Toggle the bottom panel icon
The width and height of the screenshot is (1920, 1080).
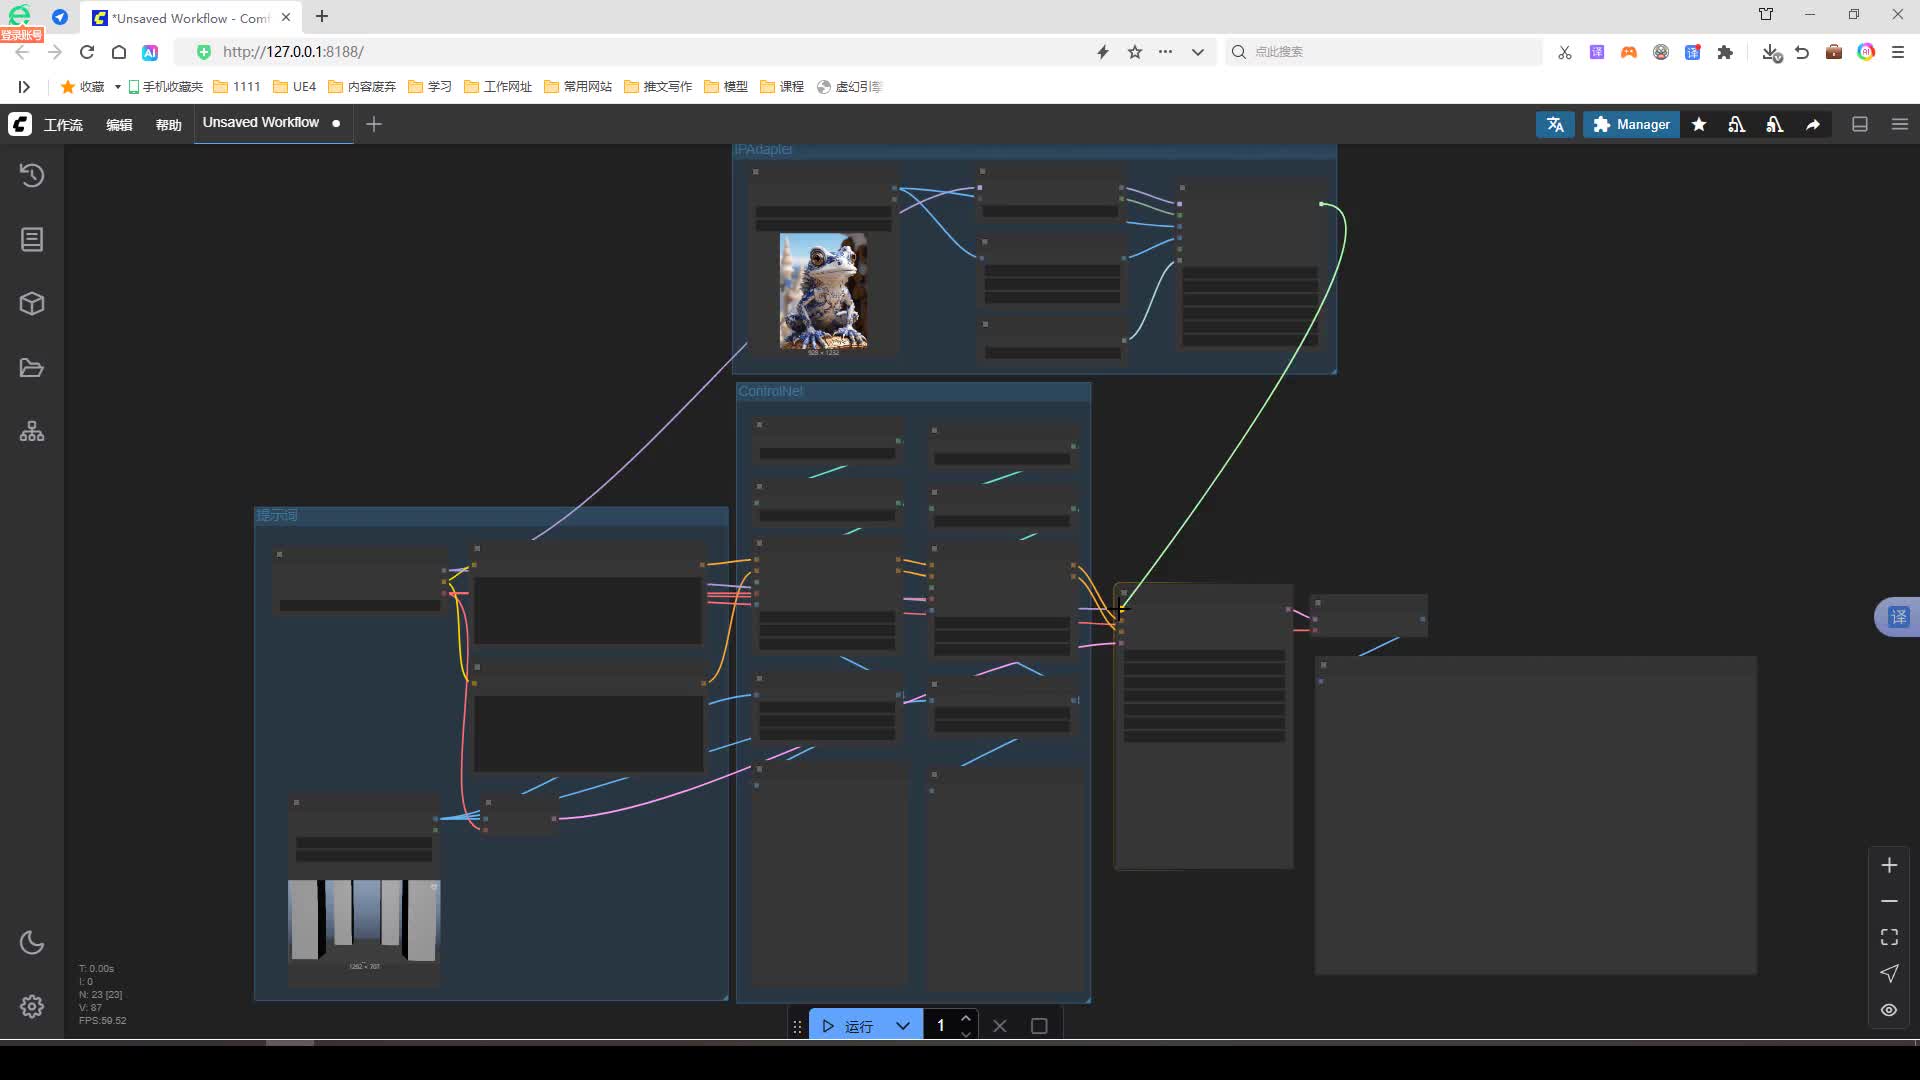click(x=1860, y=124)
